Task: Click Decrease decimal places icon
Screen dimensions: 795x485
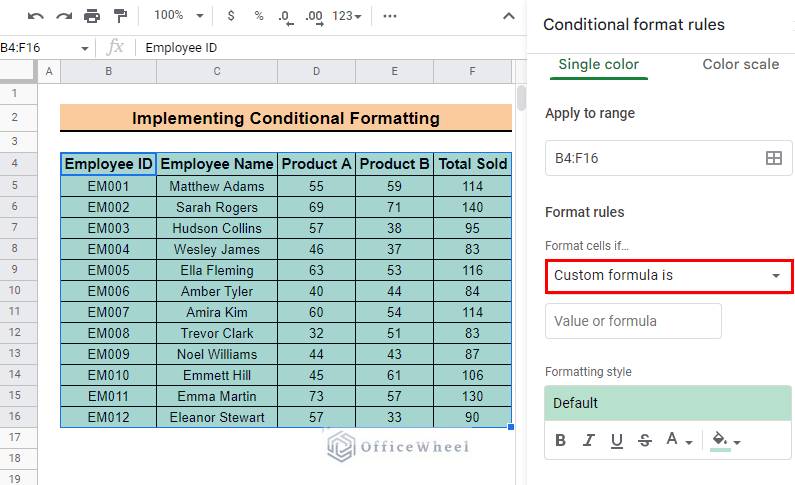Action: pyautogui.click(x=285, y=17)
